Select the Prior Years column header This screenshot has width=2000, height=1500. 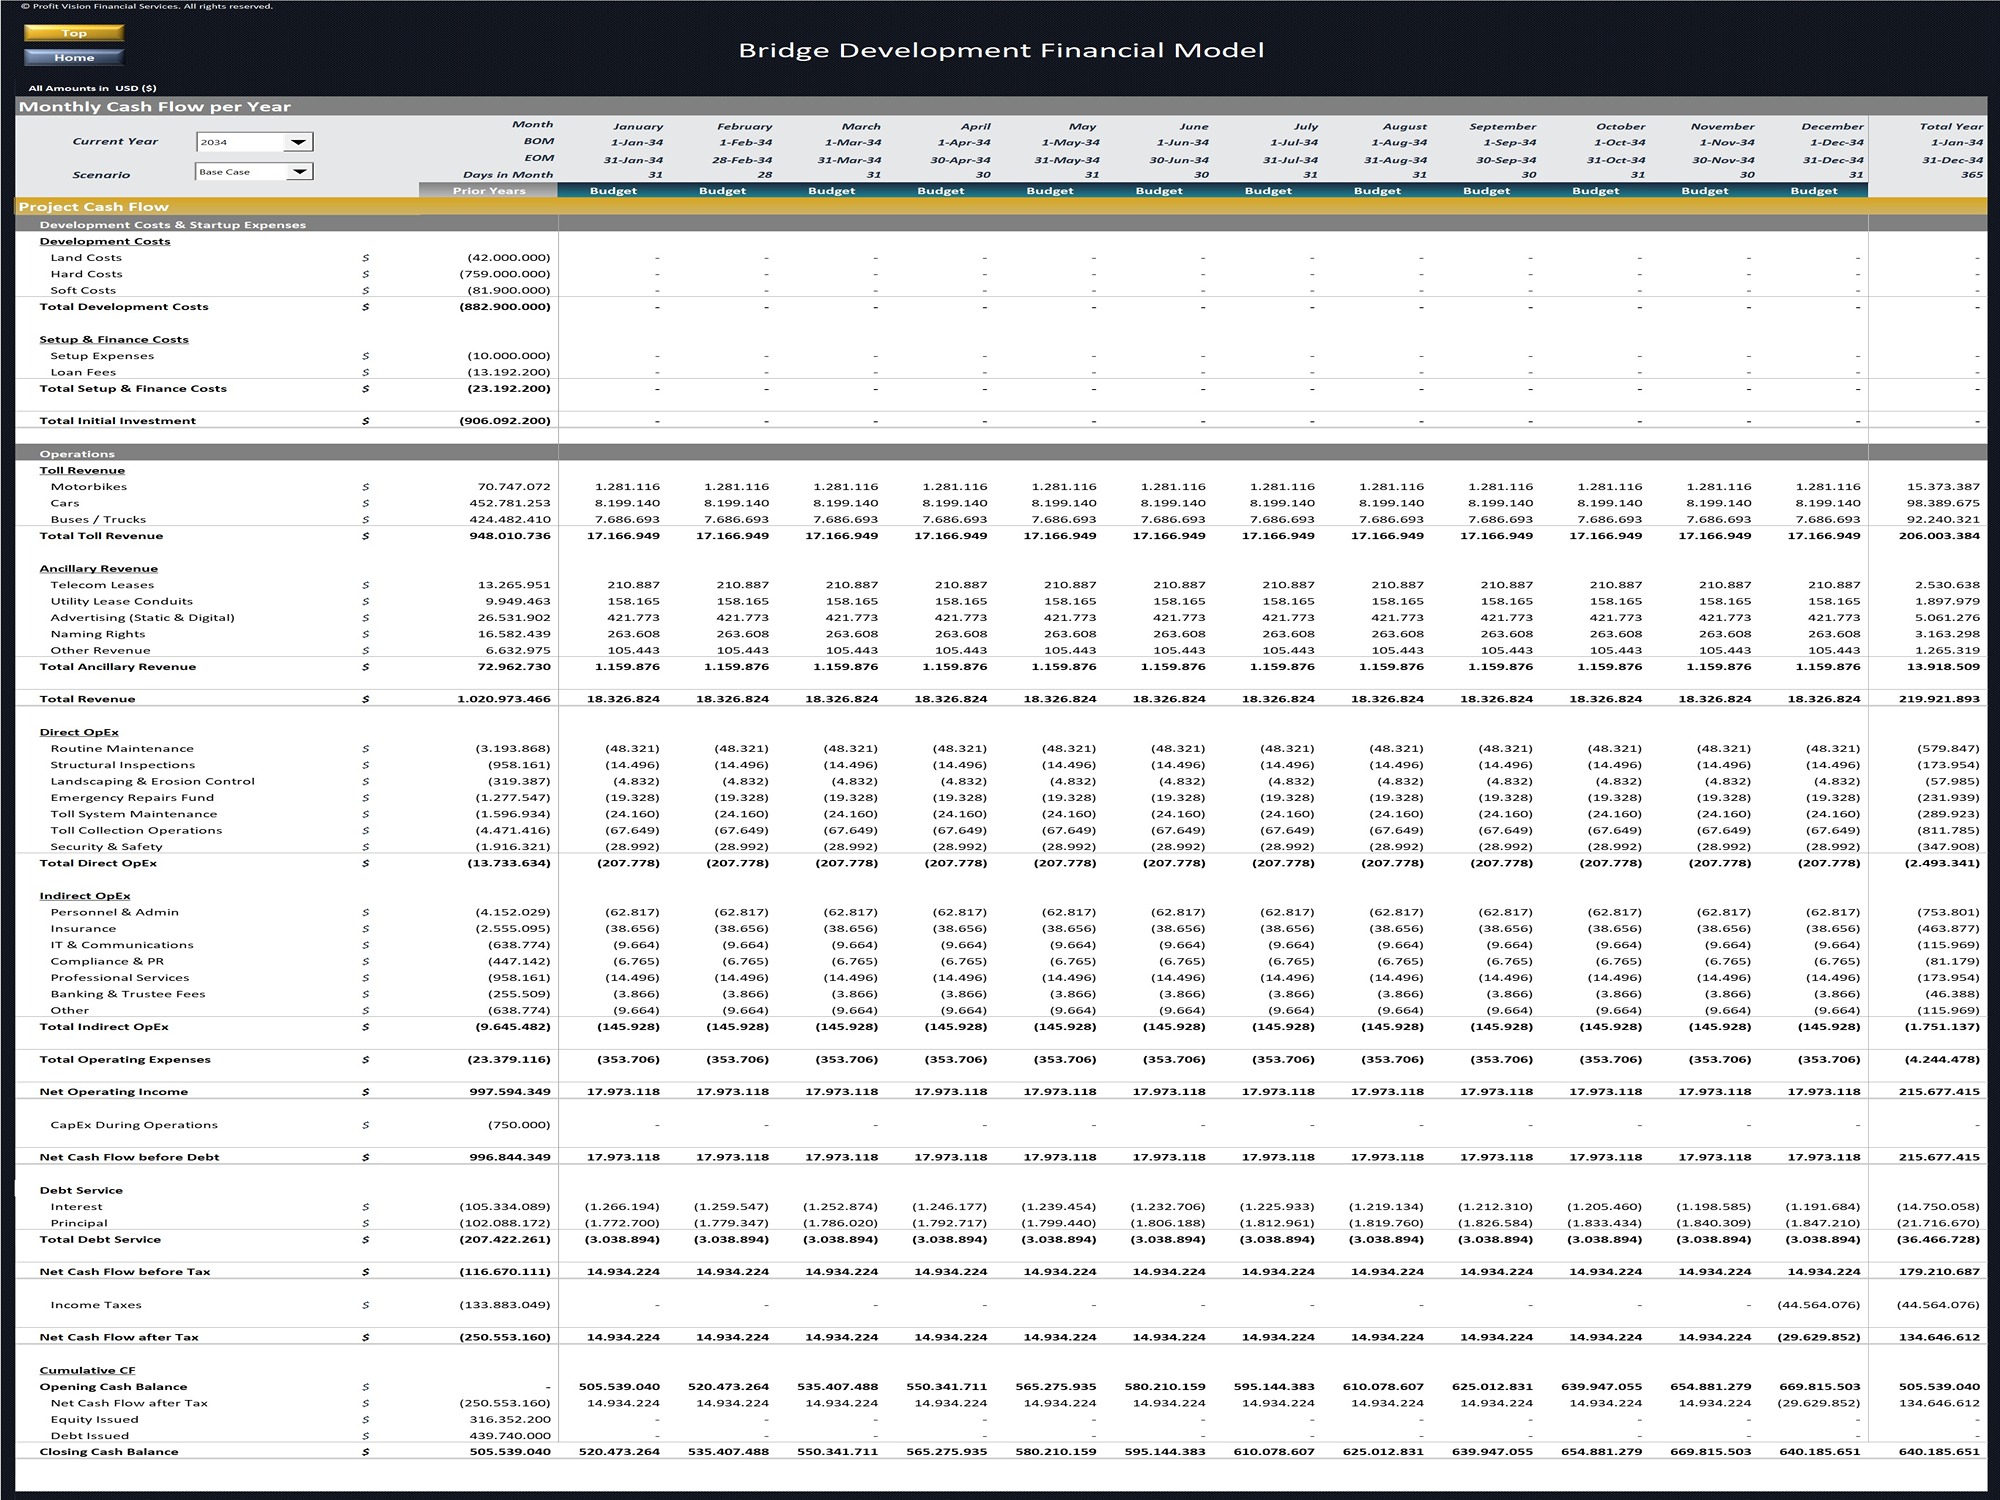tap(487, 192)
